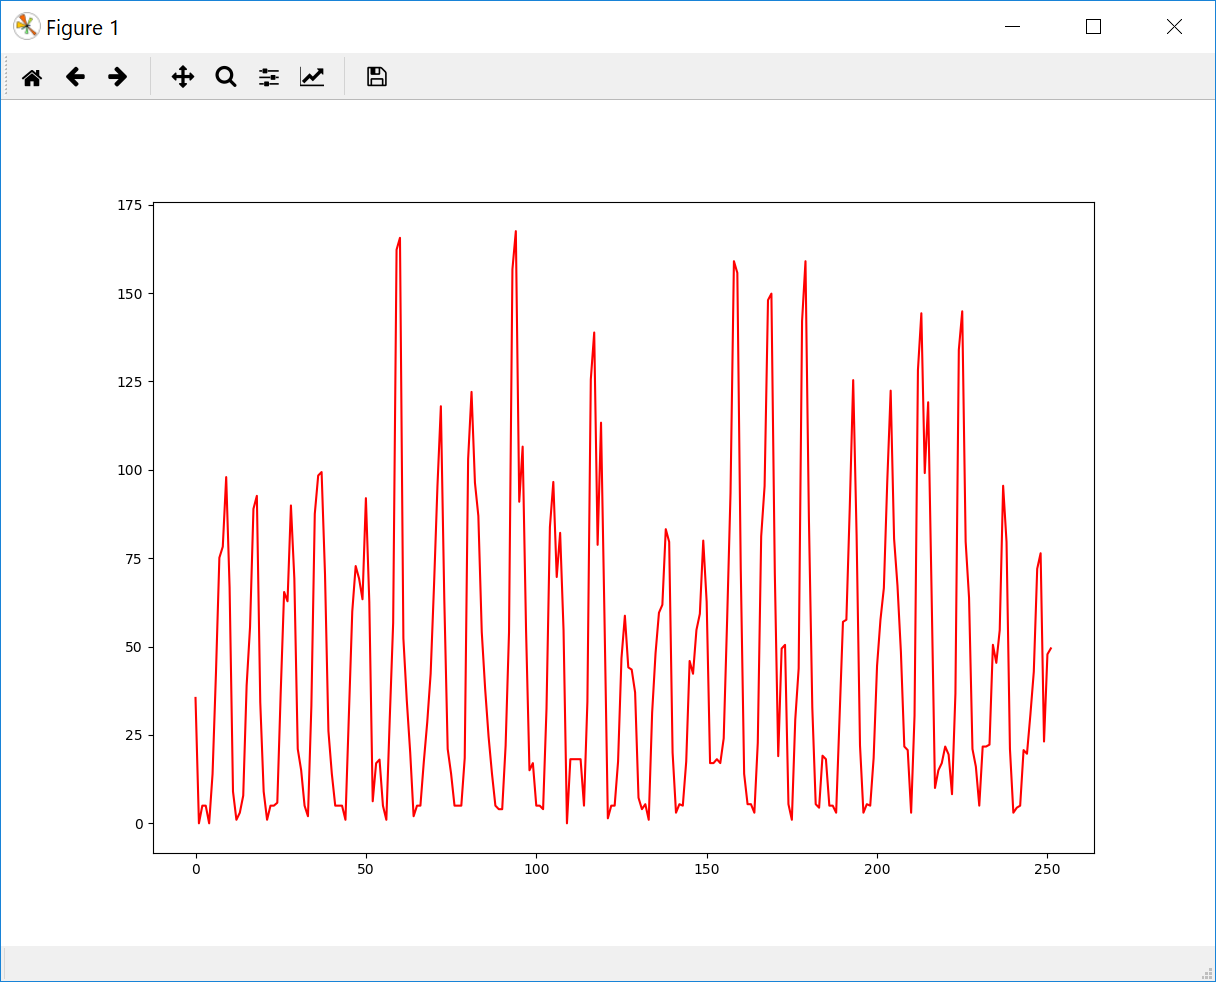Open the Configure subplots dialog

269,77
